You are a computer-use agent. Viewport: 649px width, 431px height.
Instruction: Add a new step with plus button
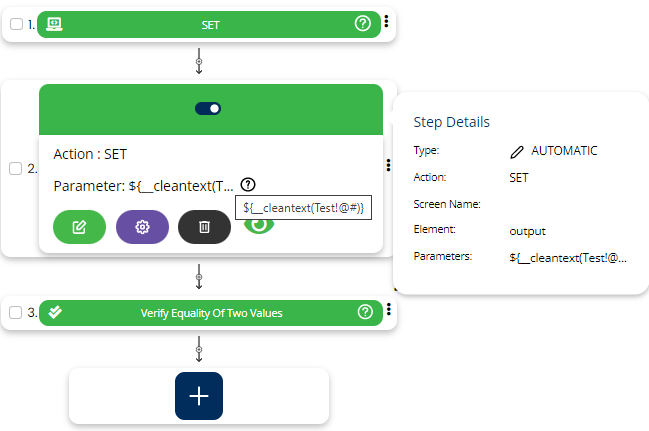click(198, 395)
